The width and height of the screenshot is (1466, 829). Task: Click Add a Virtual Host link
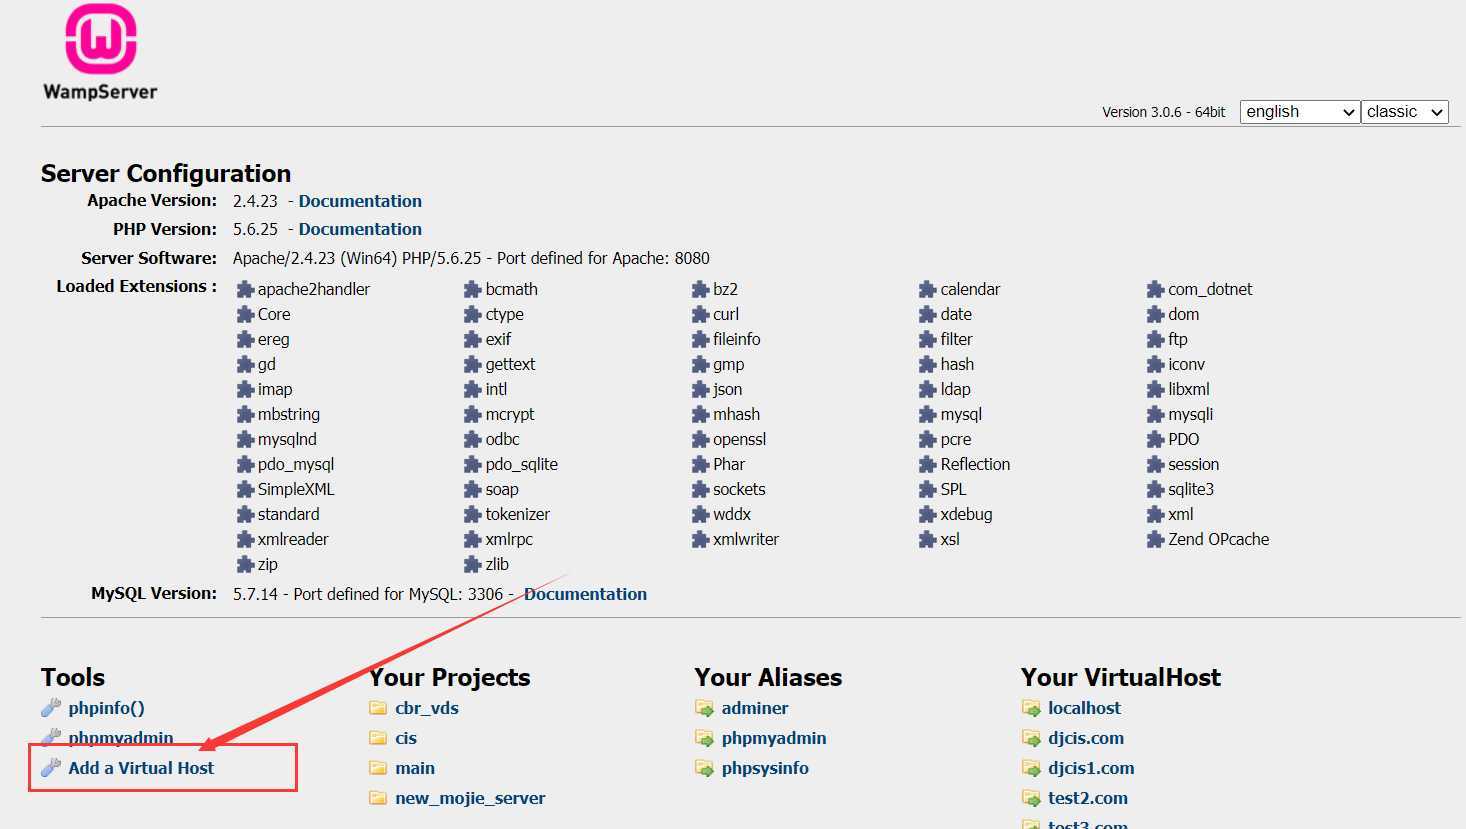point(141,768)
